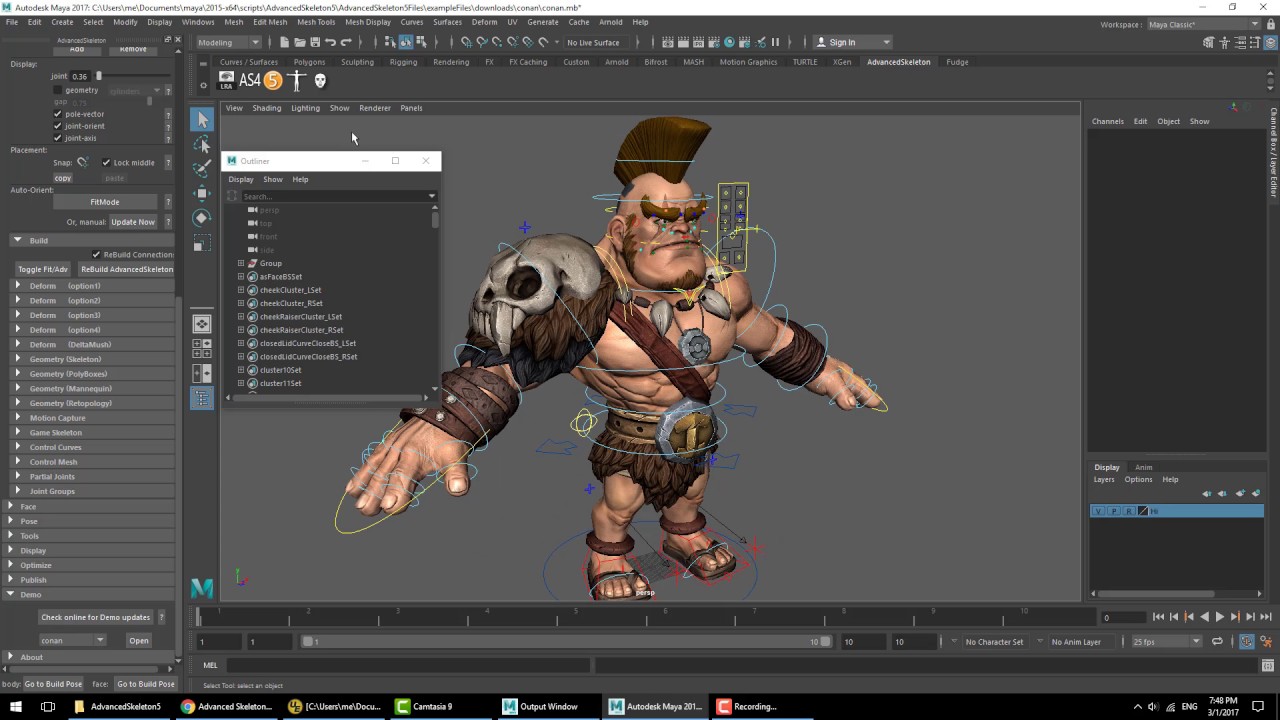Click the Toggle Fit/Adv button
The height and width of the screenshot is (720, 1280).
tap(43, 269)
